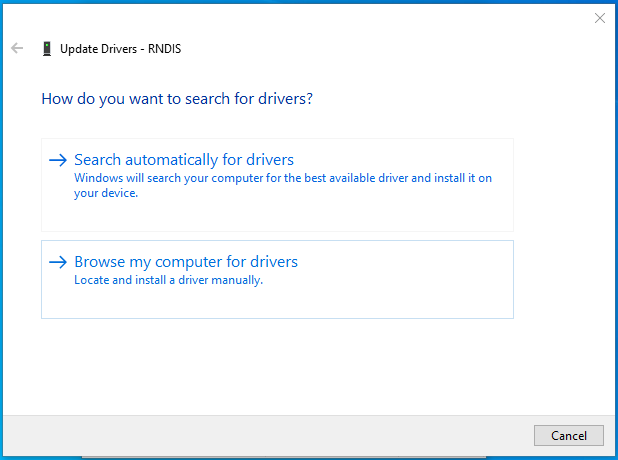Choose Search automatically for drivers

pyautogui.click(x=277, y=185)
